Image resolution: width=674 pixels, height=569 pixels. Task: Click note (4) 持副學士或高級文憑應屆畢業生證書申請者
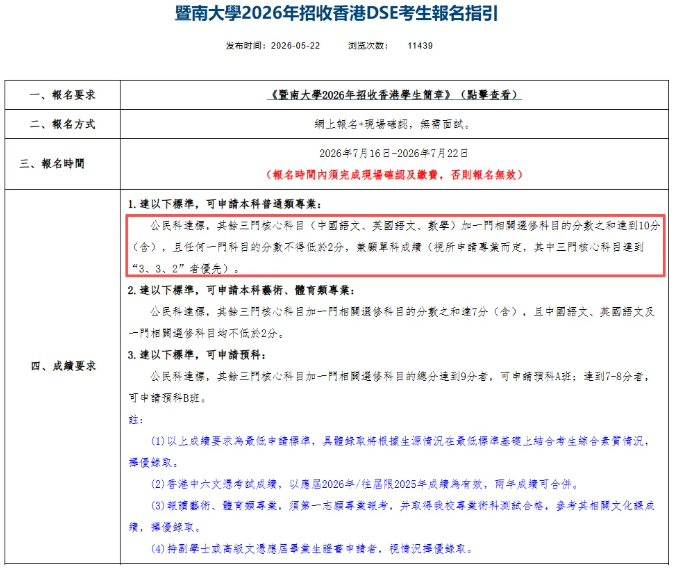(x=312, y=549)
